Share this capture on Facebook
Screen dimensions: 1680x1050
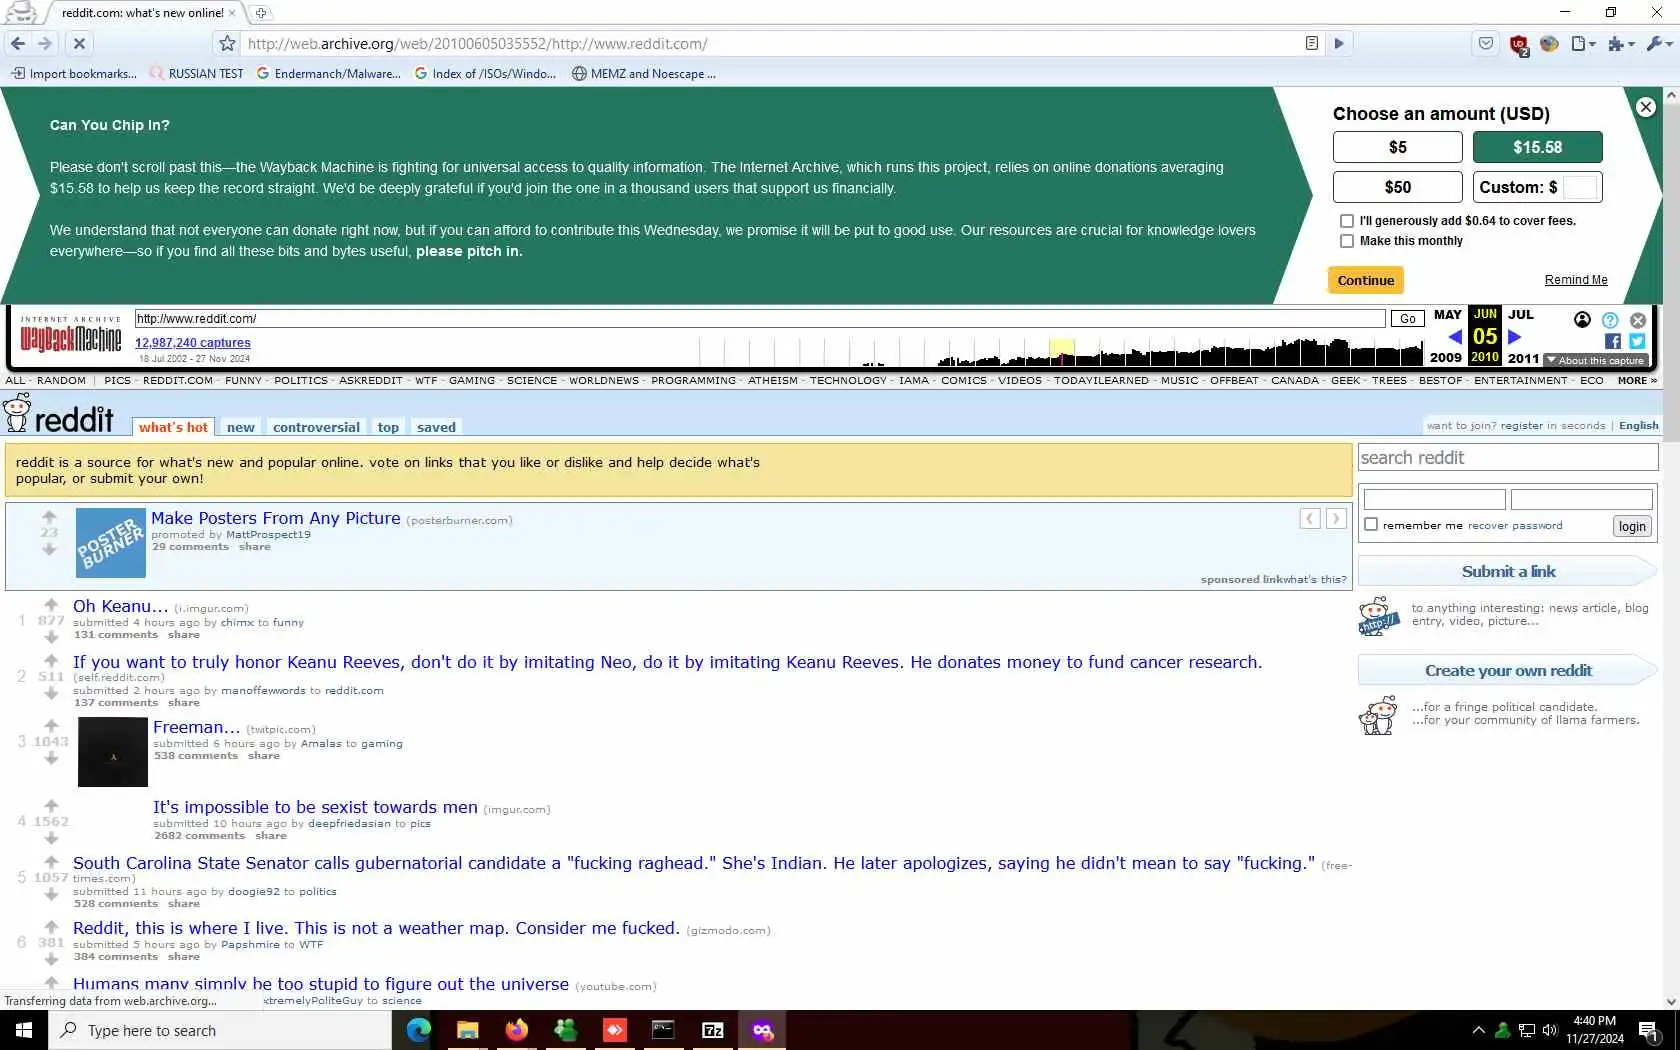(x=1613, y=341)
